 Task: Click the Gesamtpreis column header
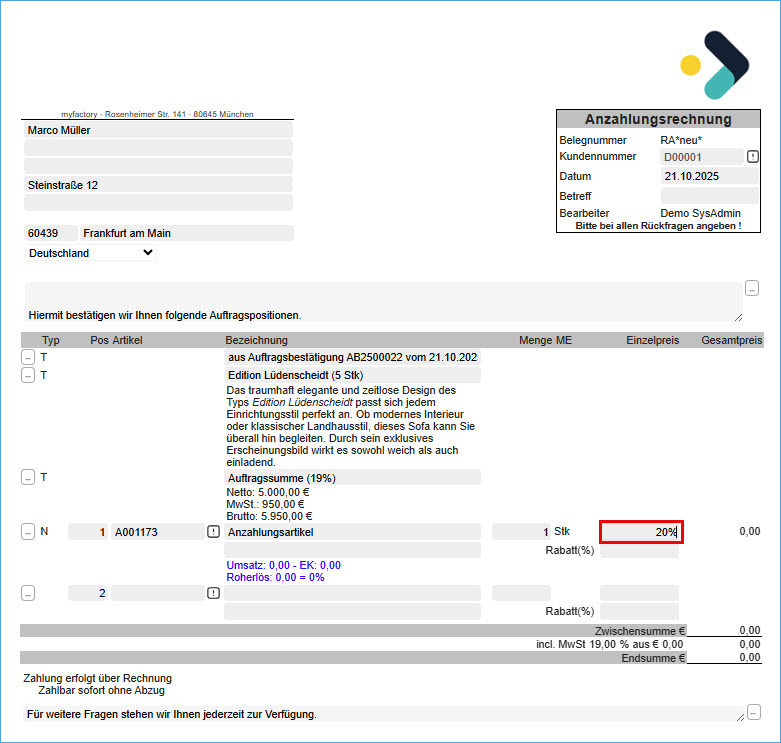point(732,340)
